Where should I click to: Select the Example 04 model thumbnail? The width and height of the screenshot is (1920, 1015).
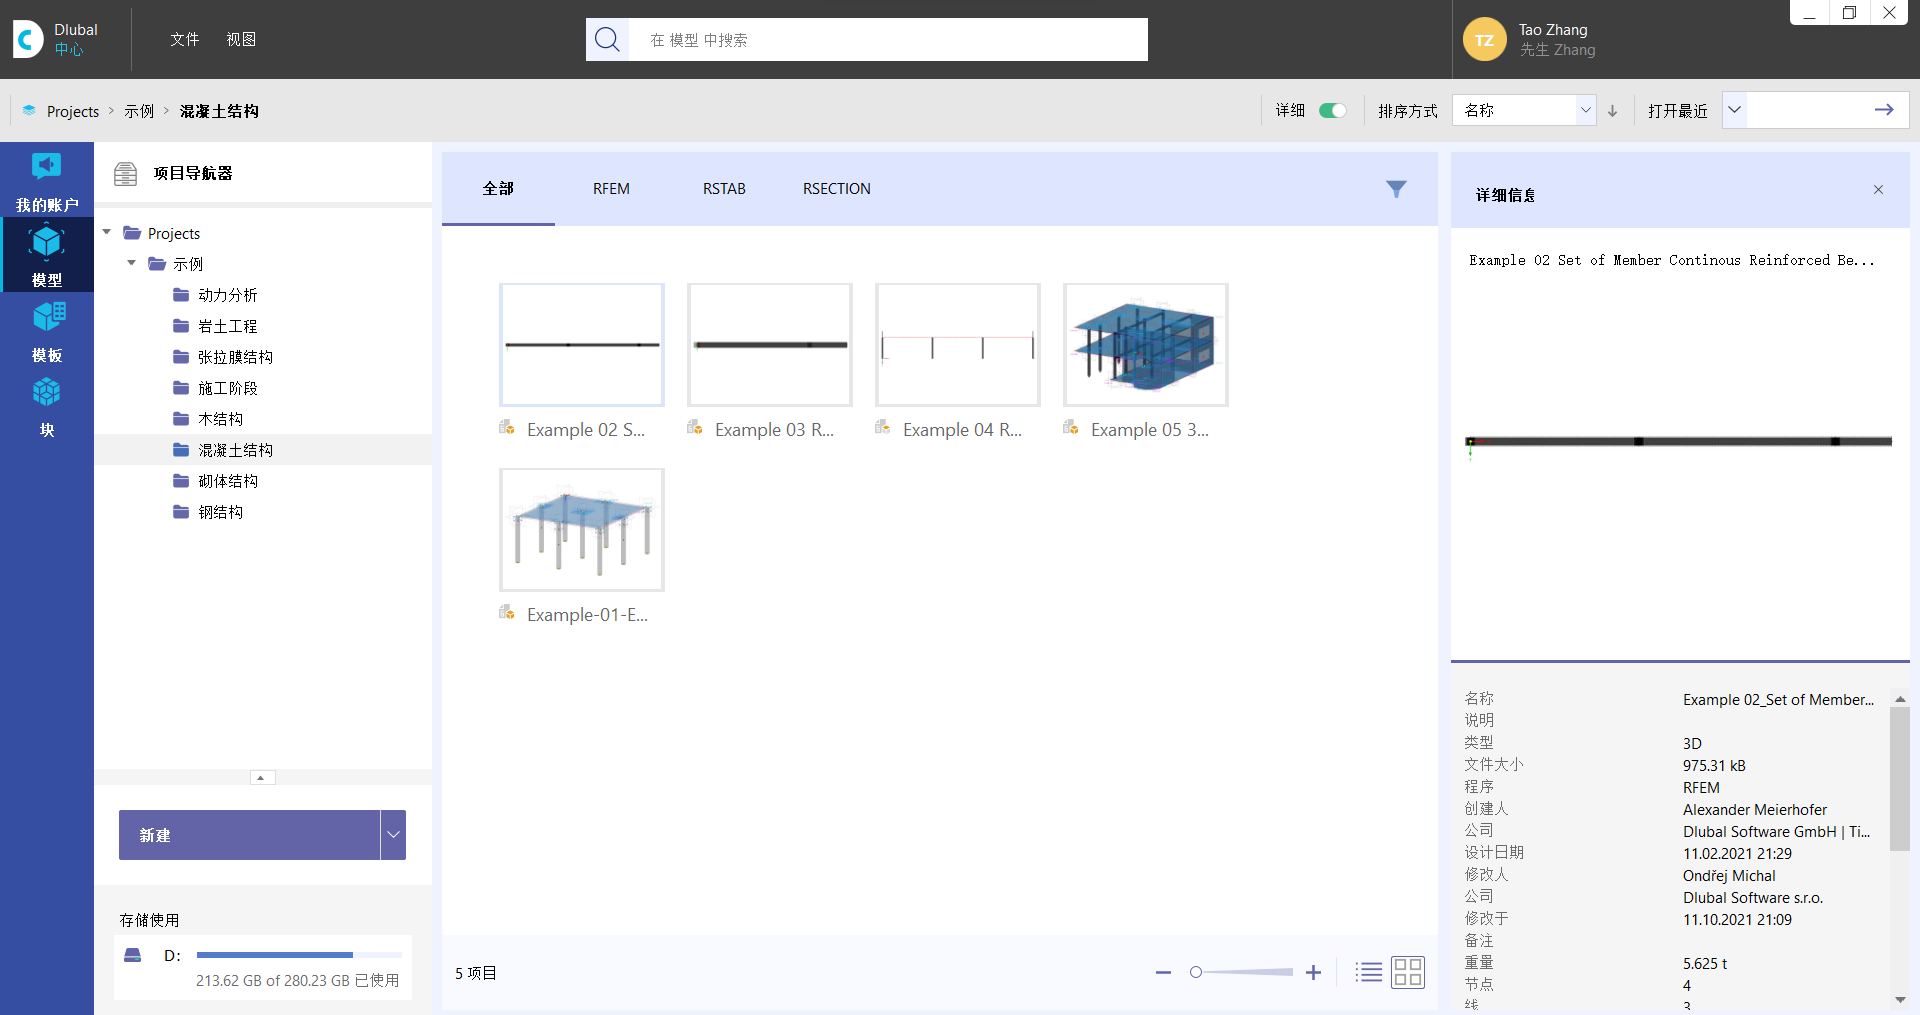(x=958, y=345)
